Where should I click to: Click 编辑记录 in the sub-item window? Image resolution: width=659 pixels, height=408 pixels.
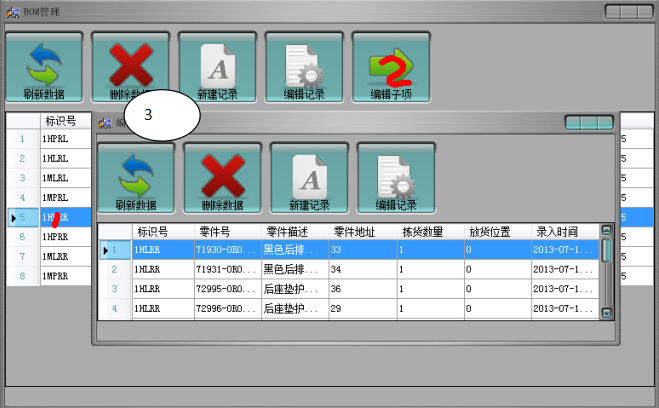[396, 178]
